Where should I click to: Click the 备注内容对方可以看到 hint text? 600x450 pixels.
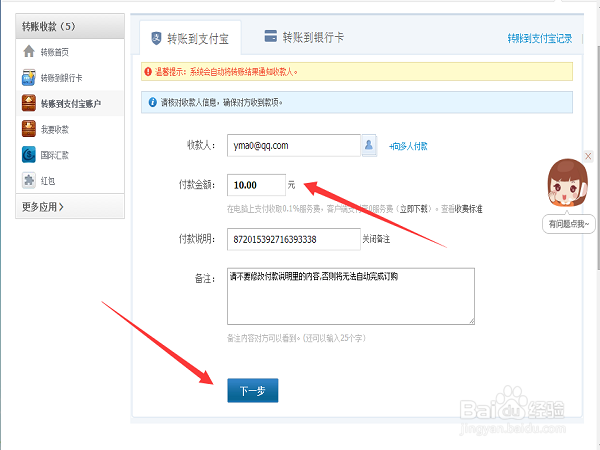(x=296, y=338)
